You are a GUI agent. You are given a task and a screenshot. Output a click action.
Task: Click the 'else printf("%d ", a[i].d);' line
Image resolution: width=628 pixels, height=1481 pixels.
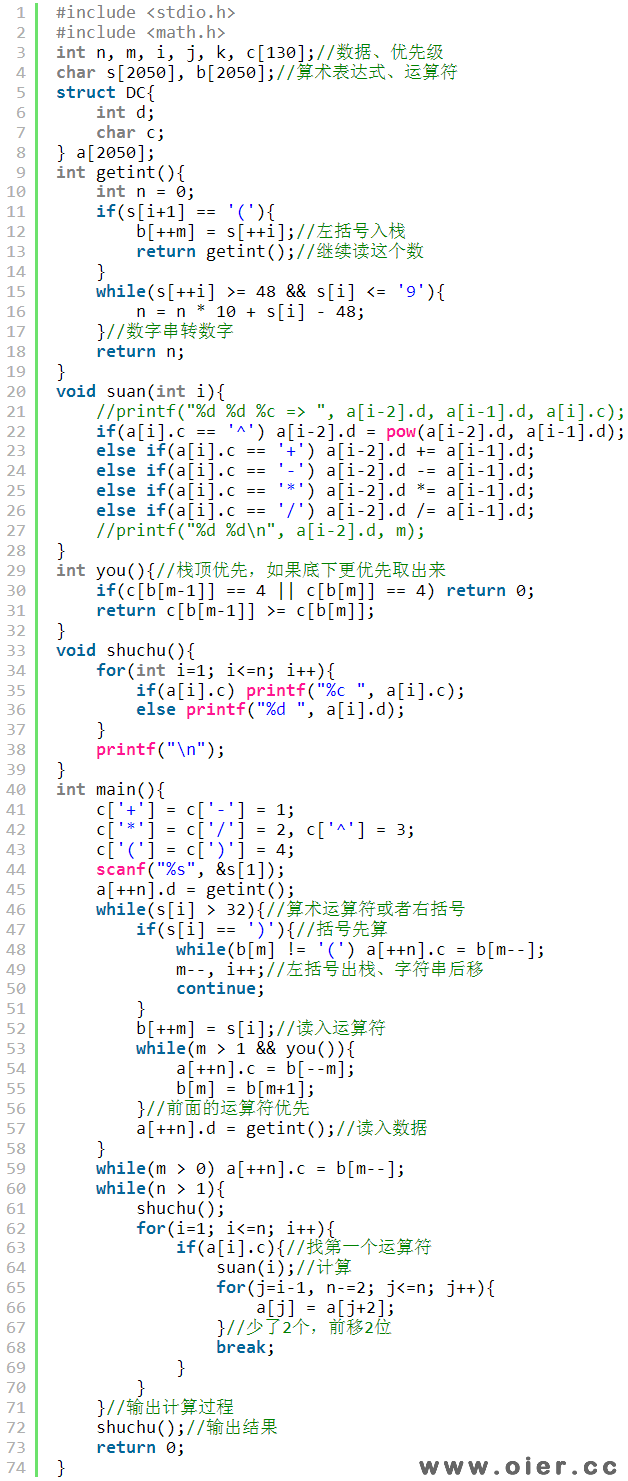271,710
